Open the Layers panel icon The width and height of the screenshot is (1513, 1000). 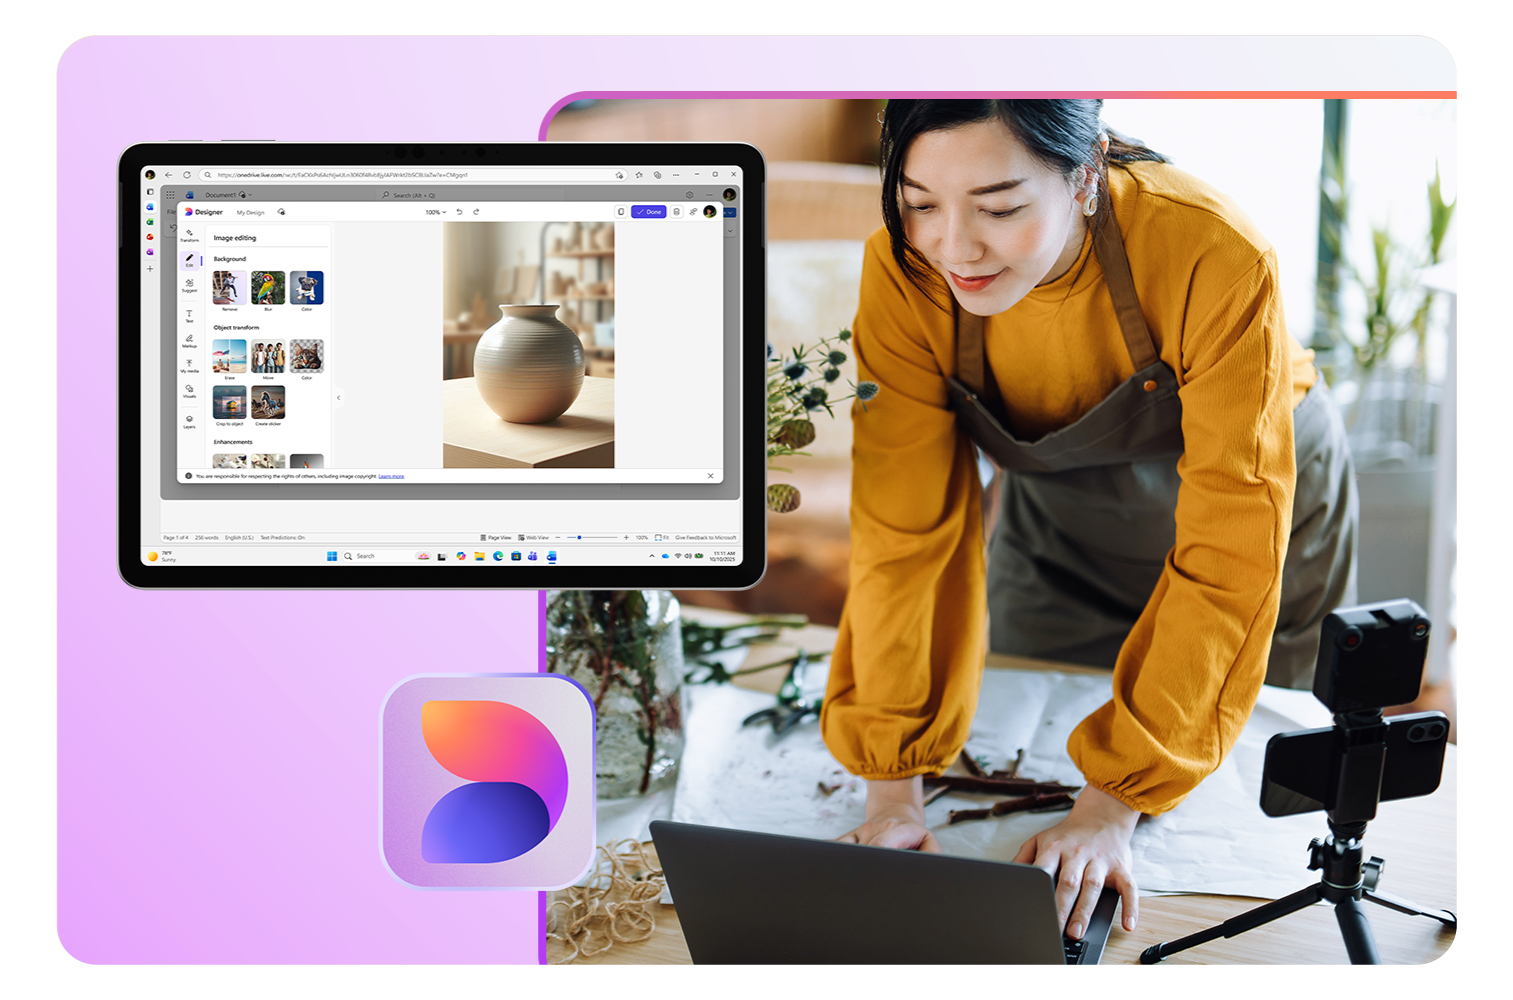pyautogui.click(x=189, y=421)
